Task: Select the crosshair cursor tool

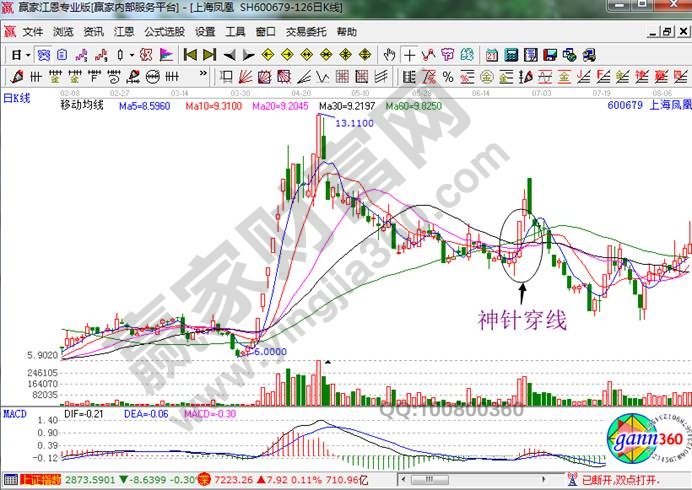Action: click(409, 55)
